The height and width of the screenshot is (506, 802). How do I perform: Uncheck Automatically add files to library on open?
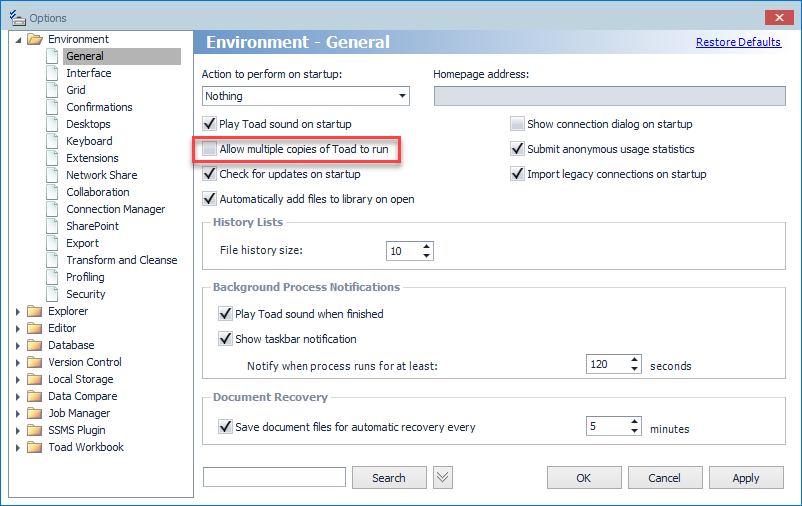pos(209,199)
